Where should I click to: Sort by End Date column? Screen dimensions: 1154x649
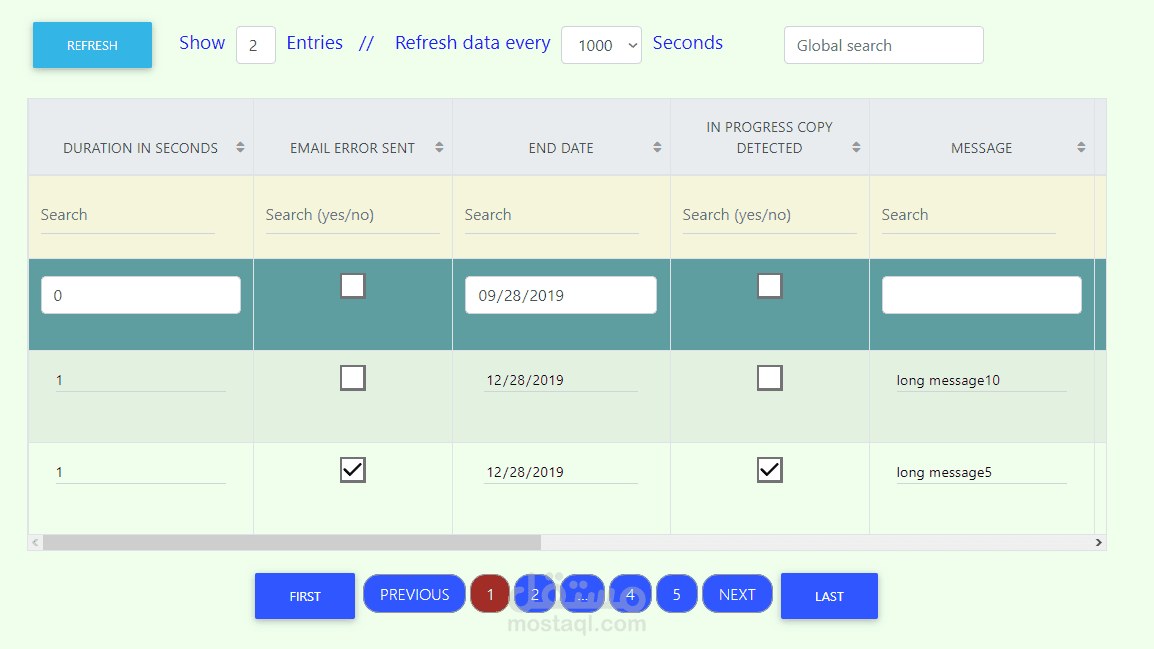coord(657,148)
